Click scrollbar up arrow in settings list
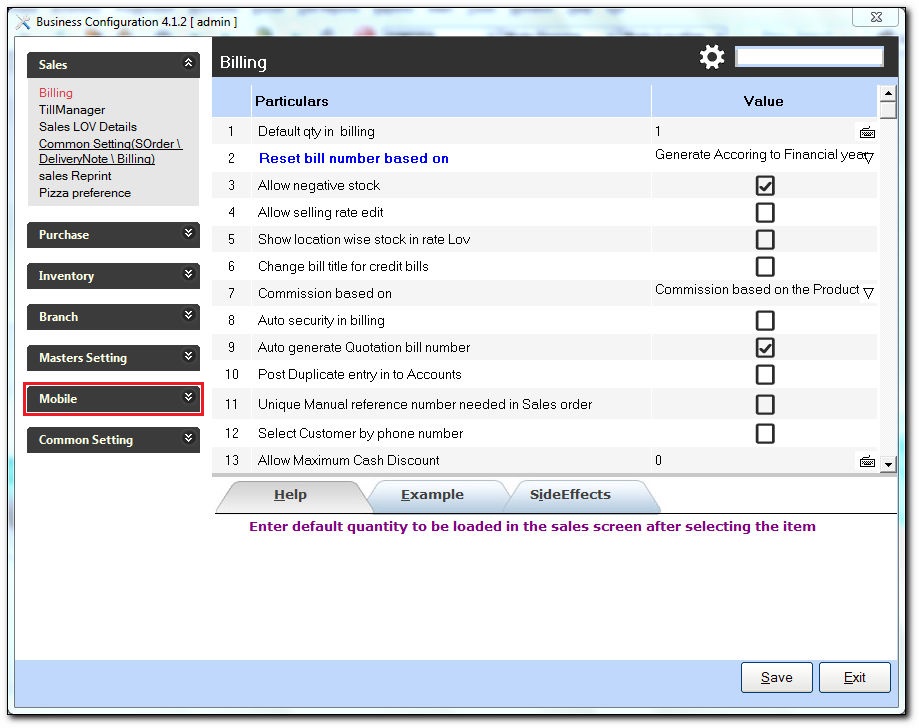The width and height of the screenshot is (919, 728). pyautogui.click(x=889, y=93)
